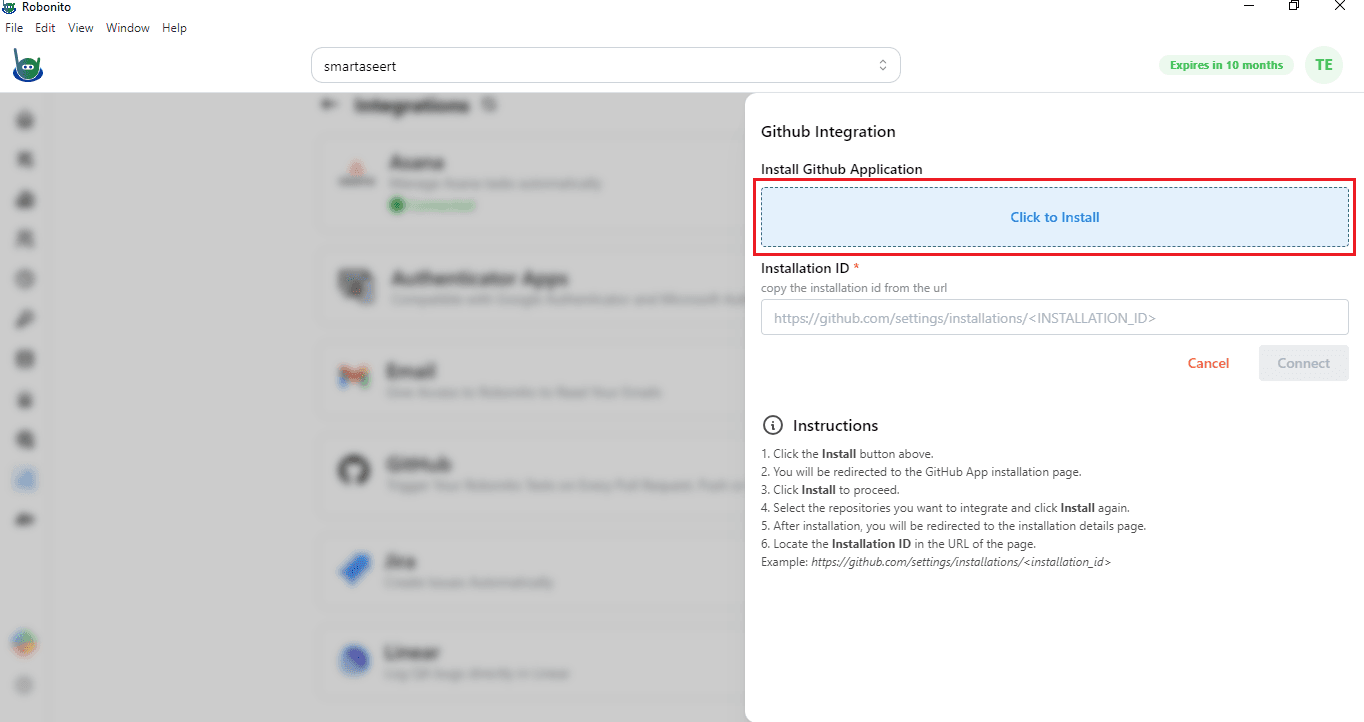1364x722 pixels.
Task: Open the File menu
Action: point(14,28)
